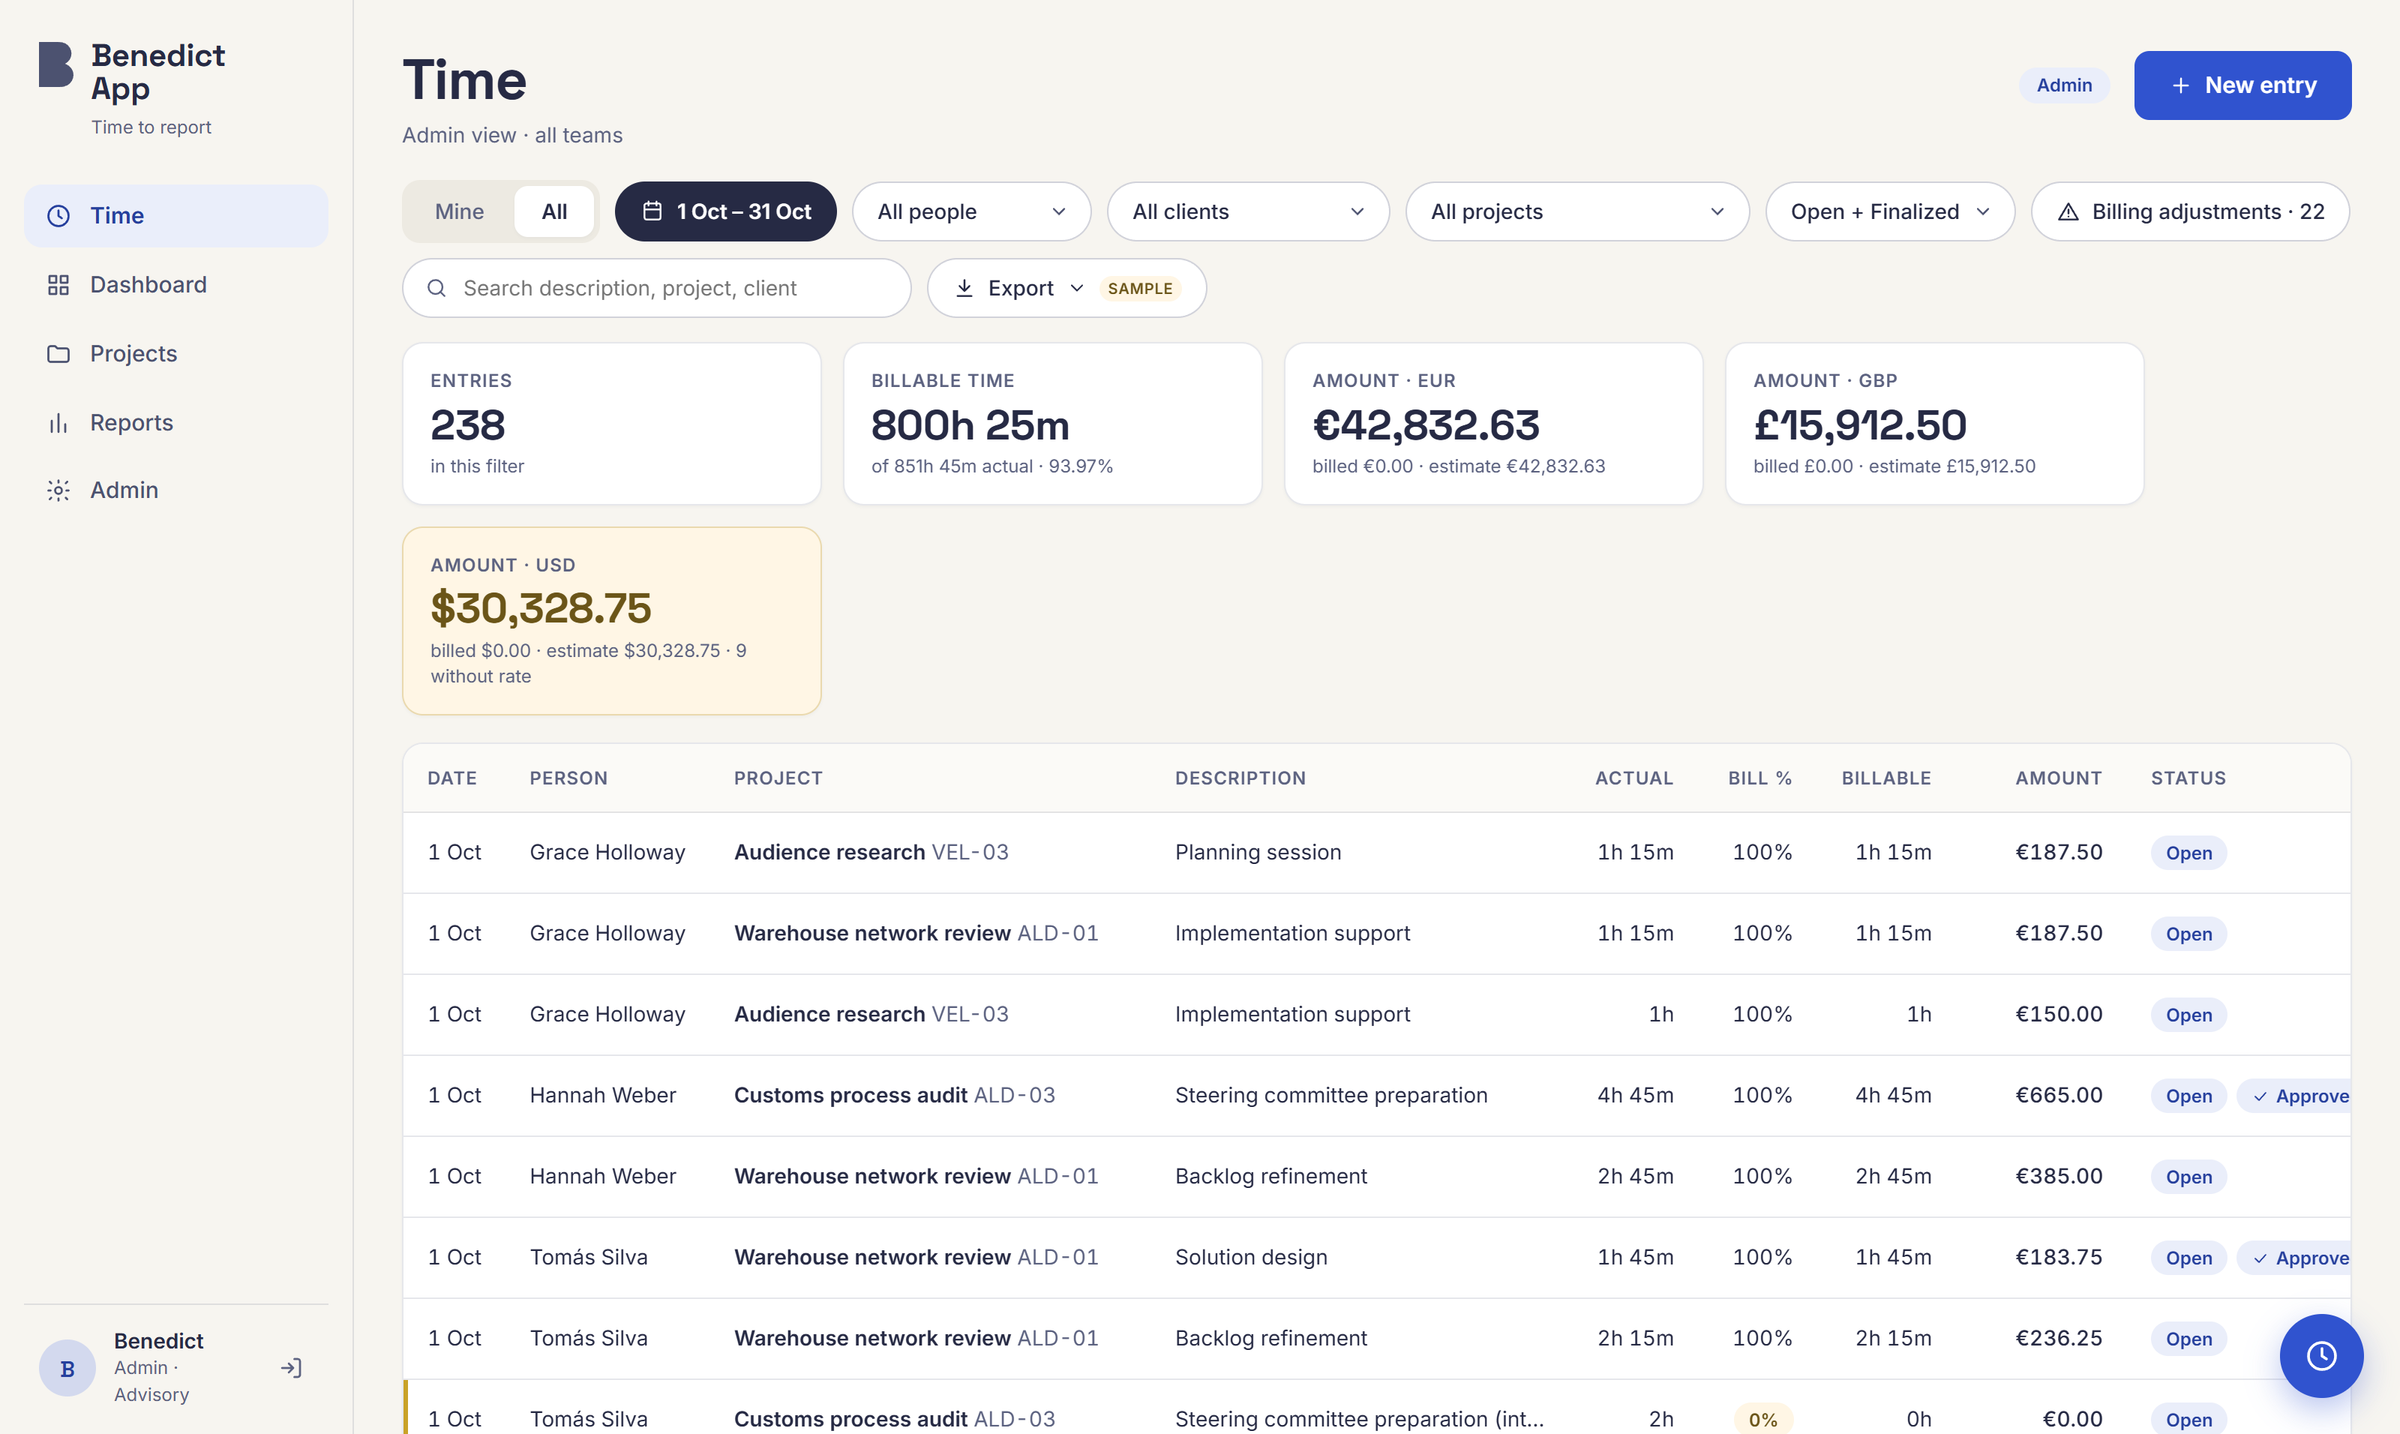Click the sign-out arrow icon beside Benedict
This screenshot has height=1434, width=2400.
(291, 1368)
